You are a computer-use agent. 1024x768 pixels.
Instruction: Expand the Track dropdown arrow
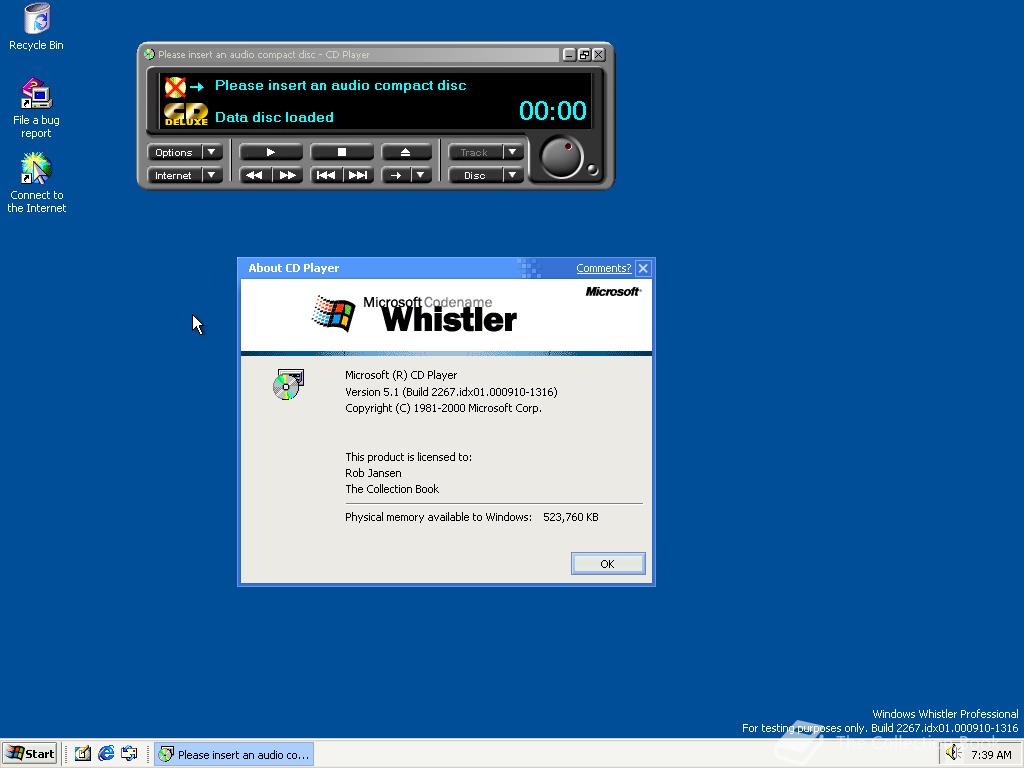coord(513,152)
